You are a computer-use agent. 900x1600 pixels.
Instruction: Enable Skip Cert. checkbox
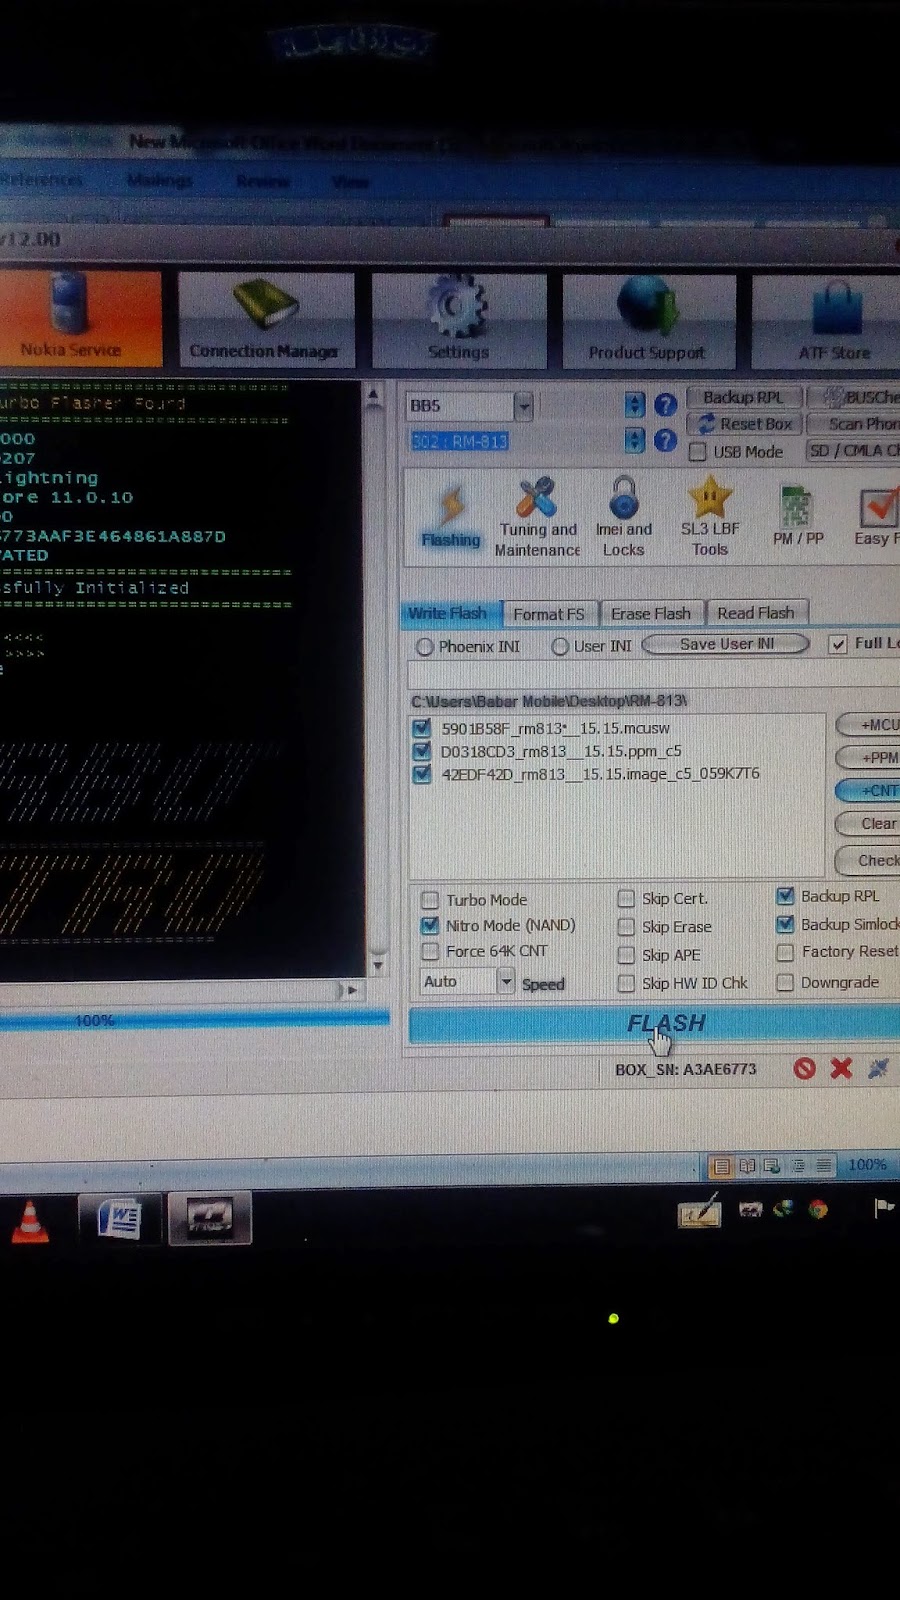(626, 898)
